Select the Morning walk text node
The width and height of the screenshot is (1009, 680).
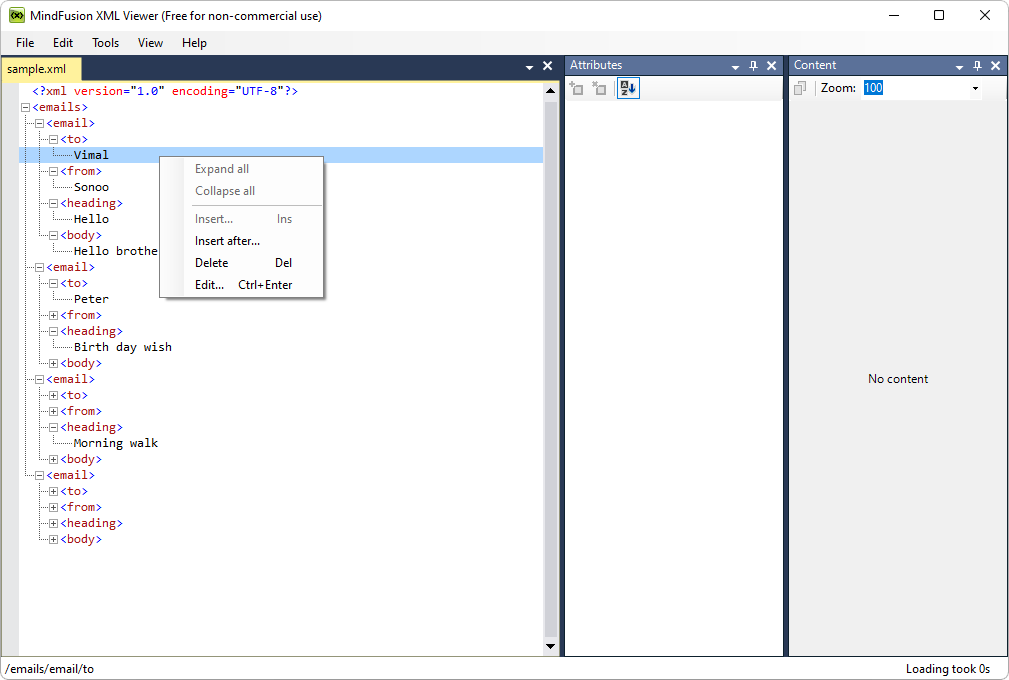click(116, 443)
